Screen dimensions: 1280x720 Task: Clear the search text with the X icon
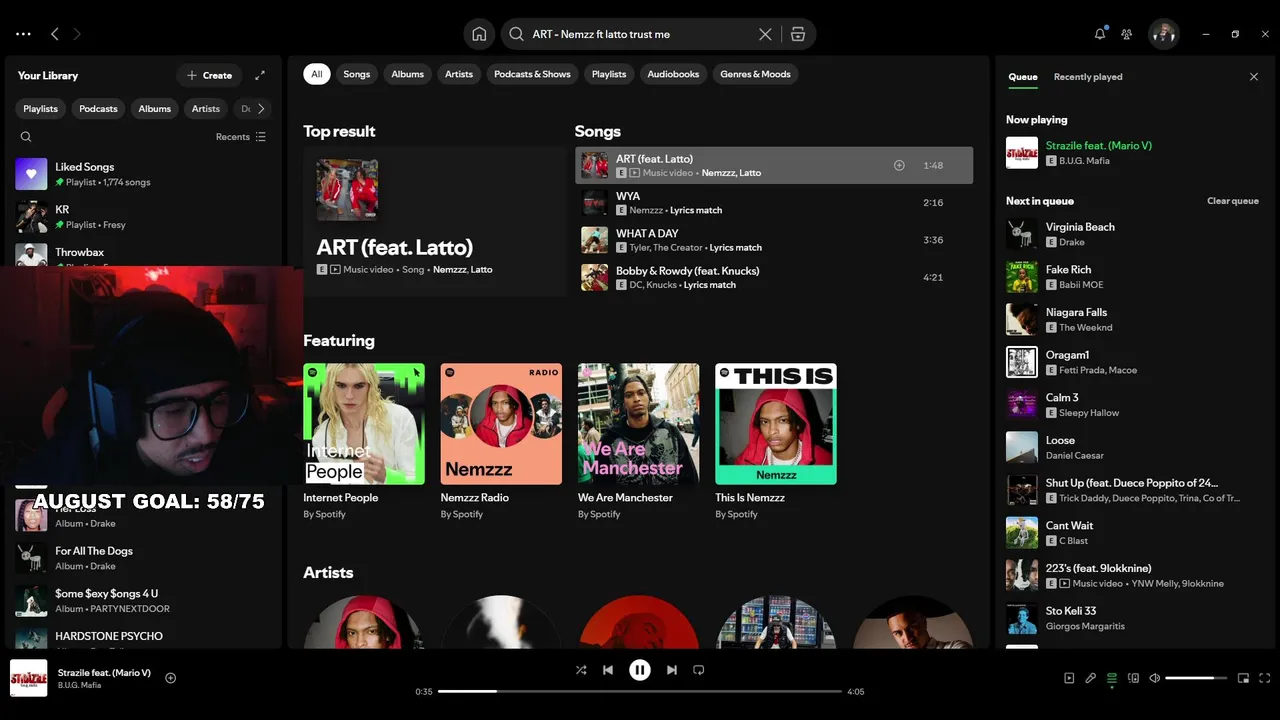tap(765, 34)
